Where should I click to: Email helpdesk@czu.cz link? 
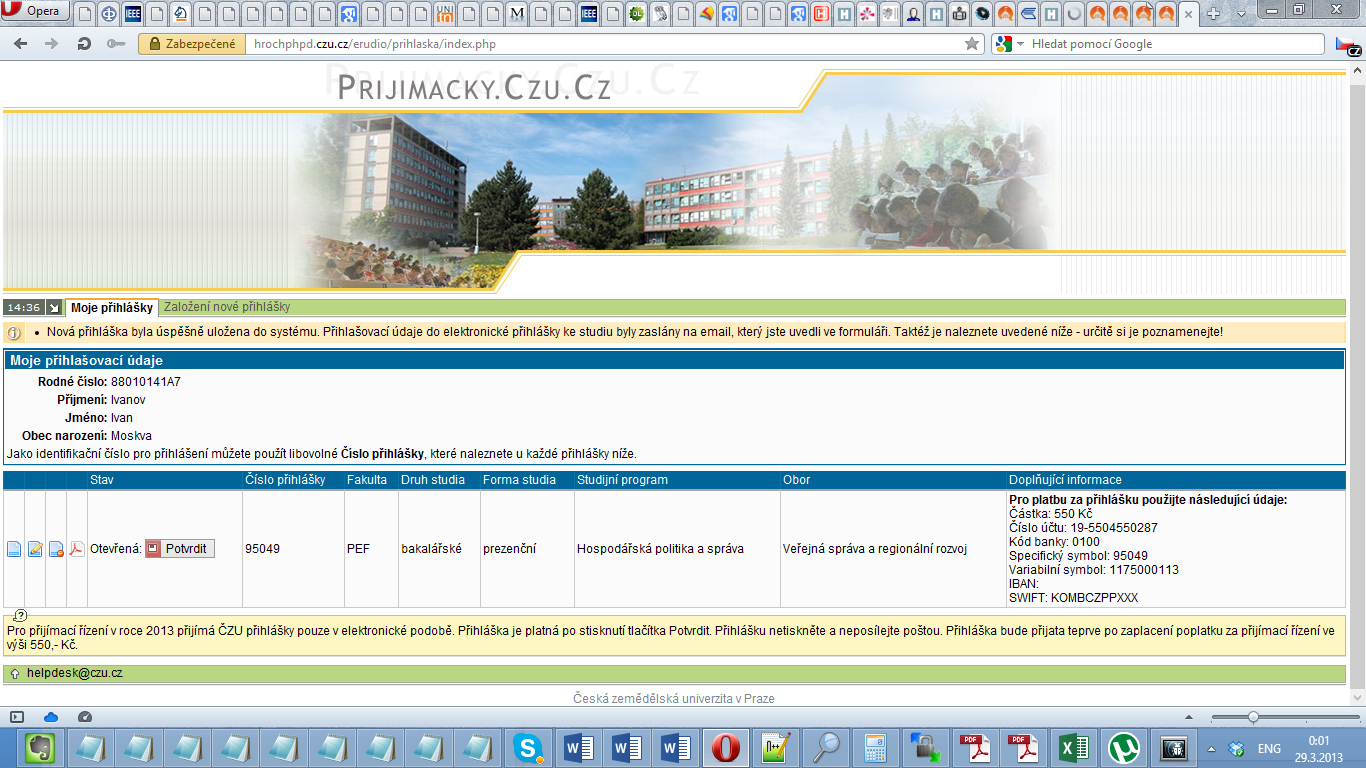[74, 674]
